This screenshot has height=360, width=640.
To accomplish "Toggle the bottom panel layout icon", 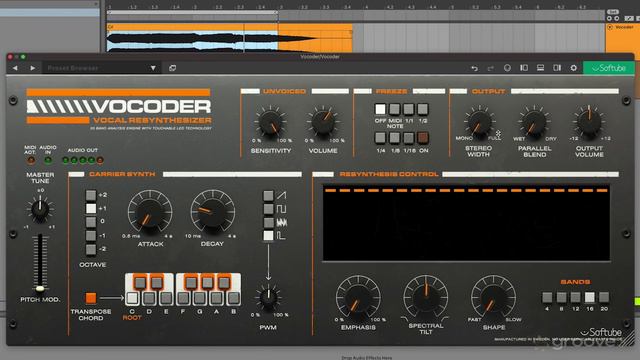I will 540,68.
